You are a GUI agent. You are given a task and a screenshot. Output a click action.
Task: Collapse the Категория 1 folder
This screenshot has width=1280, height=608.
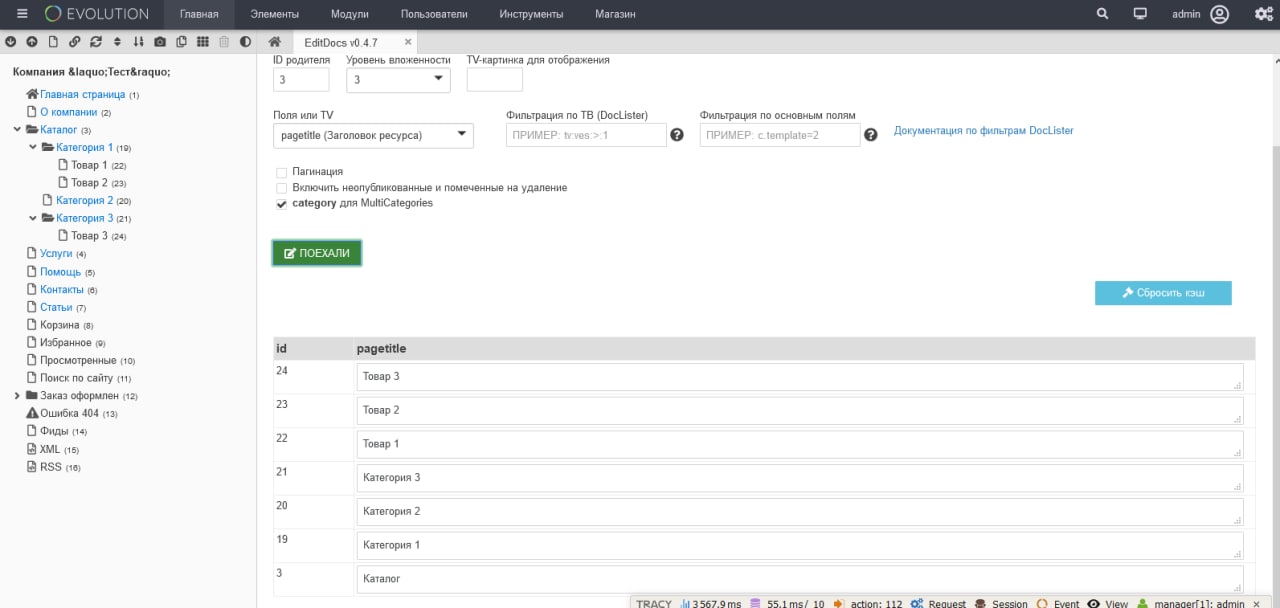[33, 148]
